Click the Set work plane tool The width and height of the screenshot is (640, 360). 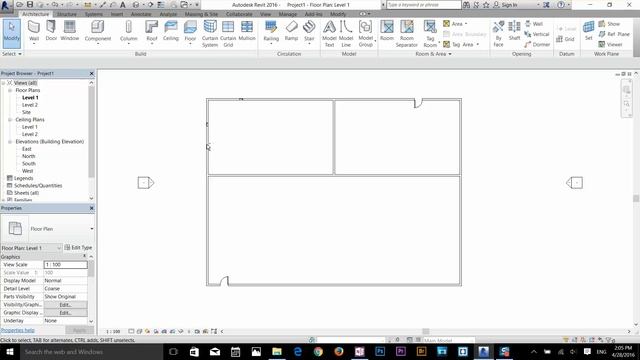(x=588, y=31)
